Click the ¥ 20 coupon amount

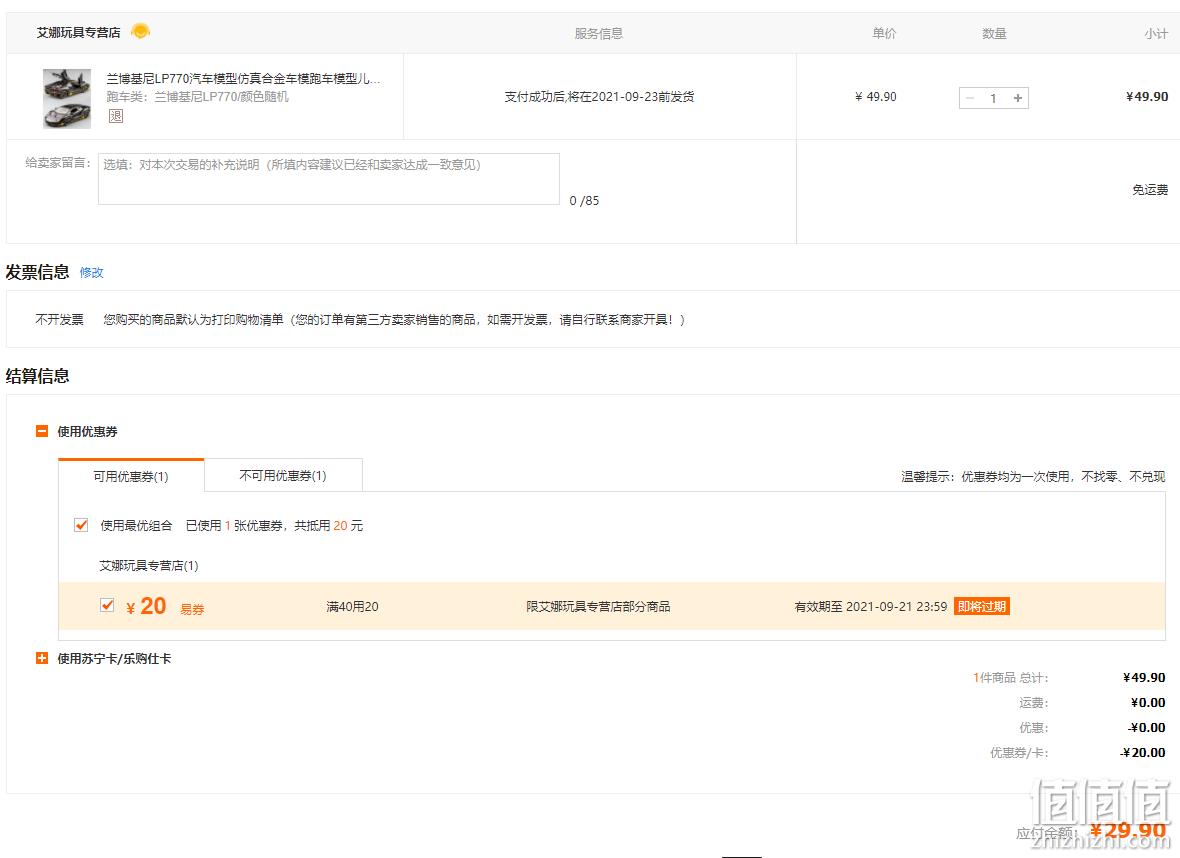[146, 606]
